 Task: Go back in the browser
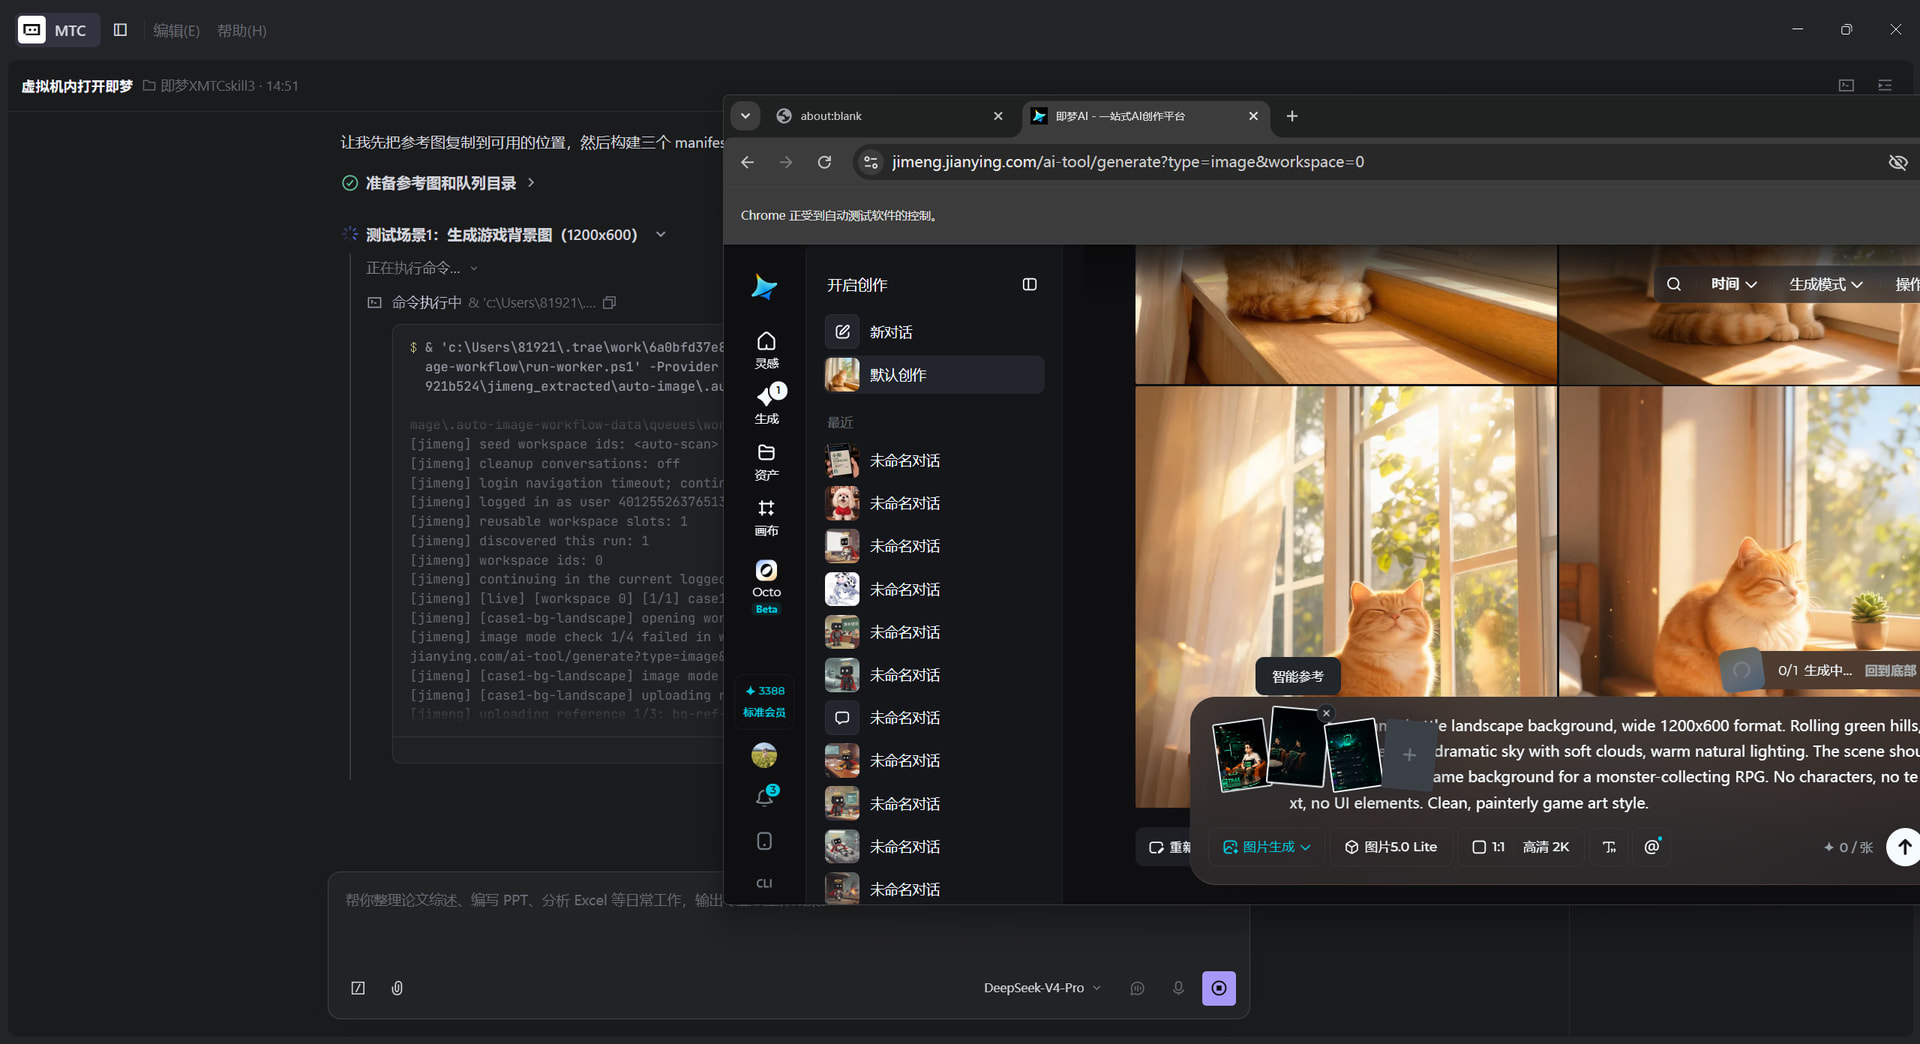(748, 162)
